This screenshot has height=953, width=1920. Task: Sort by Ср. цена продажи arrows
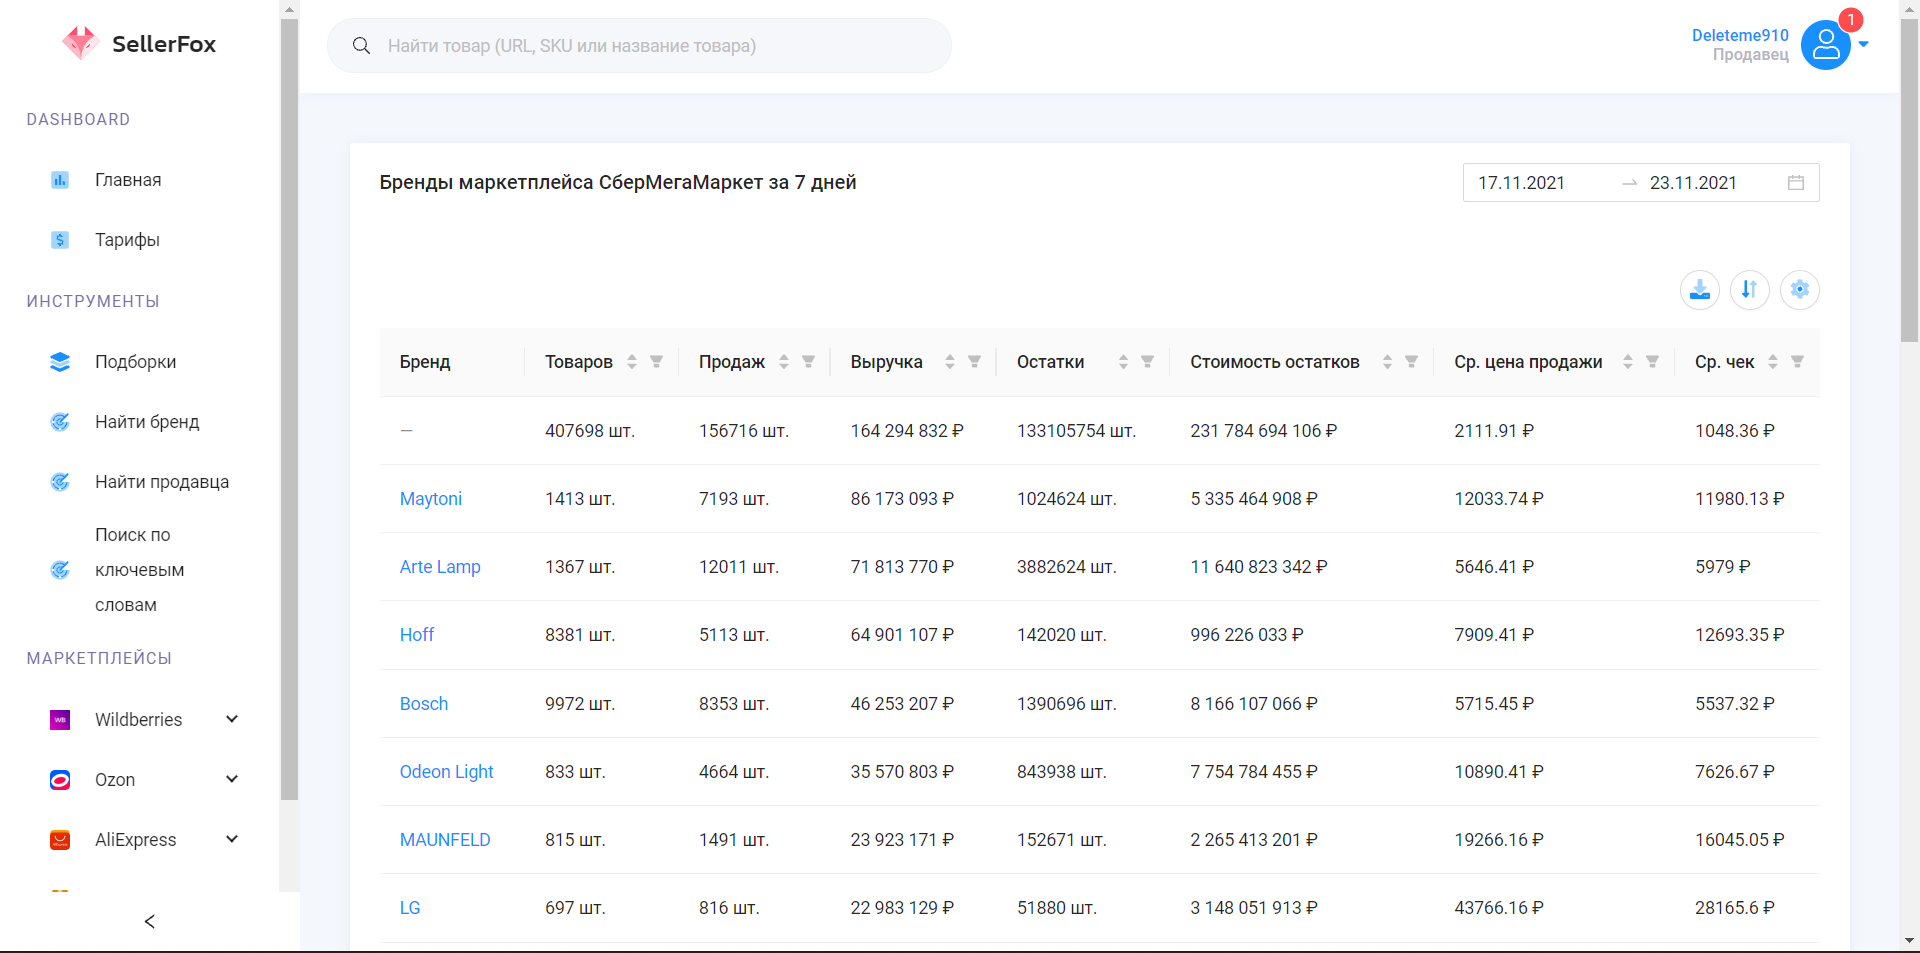click(1628, 362)
